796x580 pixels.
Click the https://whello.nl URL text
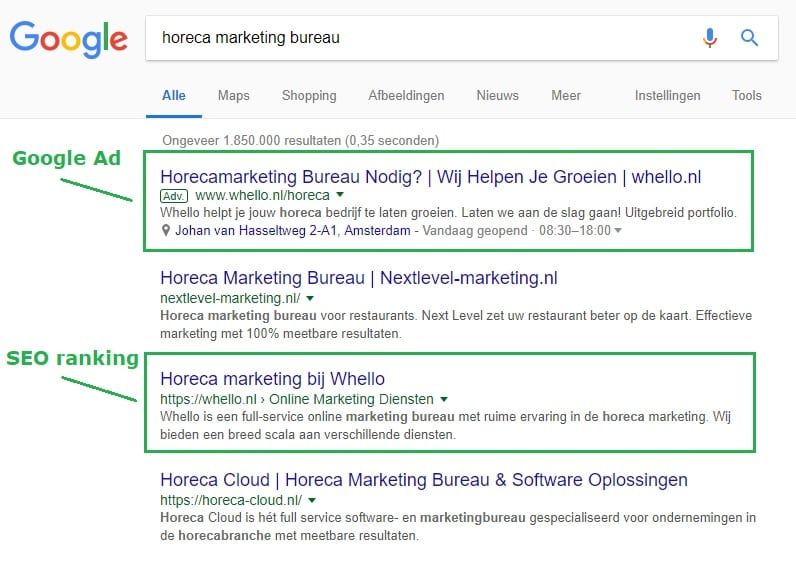208,399
